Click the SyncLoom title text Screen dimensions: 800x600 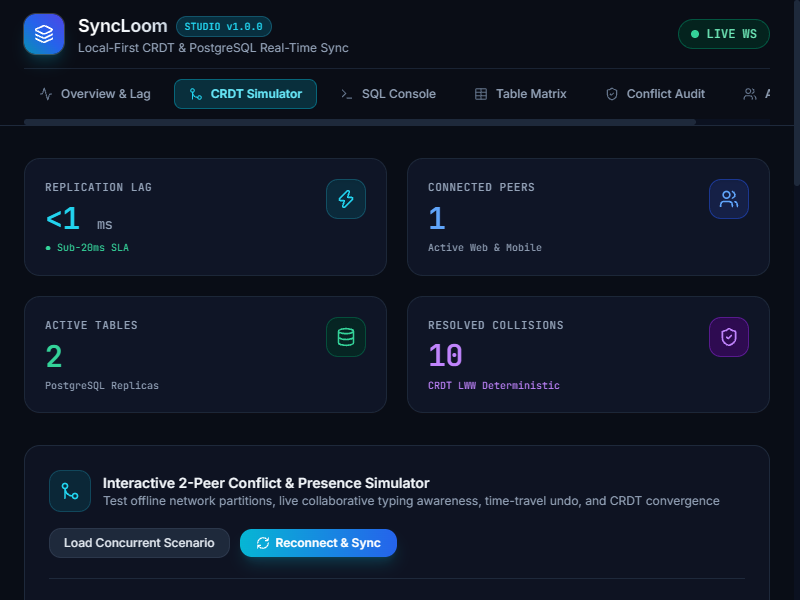tap(122, 26)
